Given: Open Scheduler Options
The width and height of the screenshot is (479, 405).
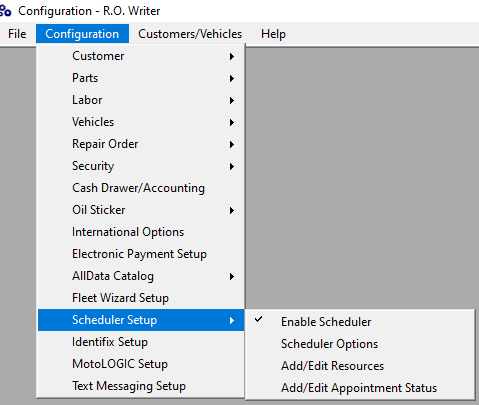Looking at the screenshot, I should [x=360, y=344].
